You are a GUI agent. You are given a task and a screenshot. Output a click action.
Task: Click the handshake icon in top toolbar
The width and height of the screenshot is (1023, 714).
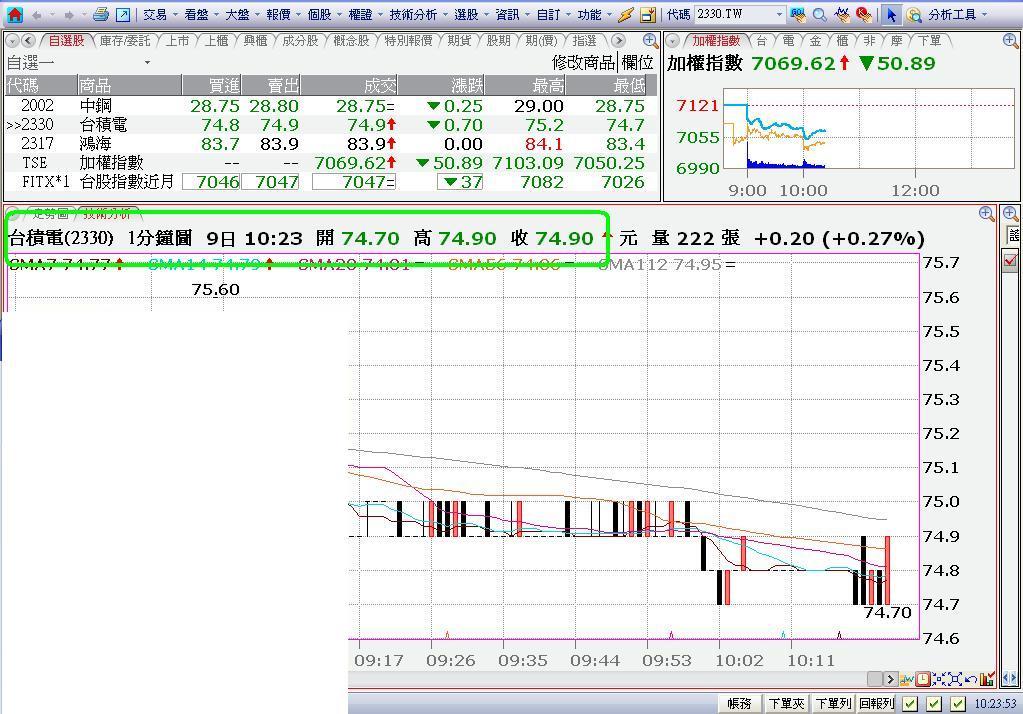click(842, 14)
